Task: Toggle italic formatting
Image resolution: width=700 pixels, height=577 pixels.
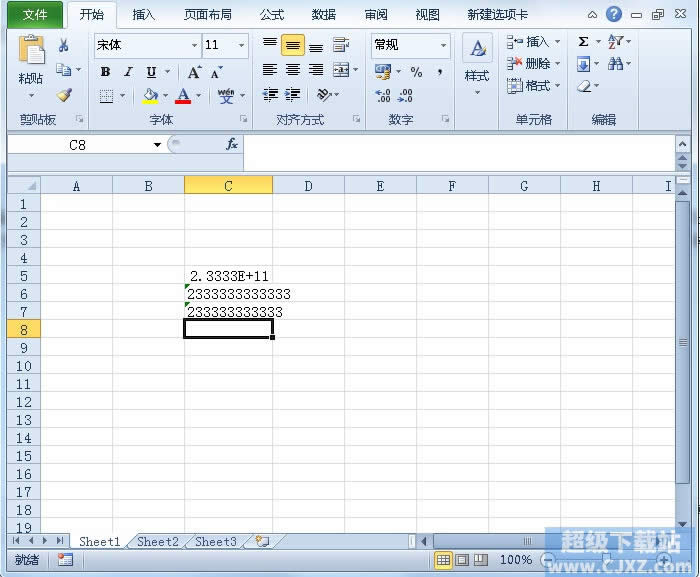Action: coord(129,72)
